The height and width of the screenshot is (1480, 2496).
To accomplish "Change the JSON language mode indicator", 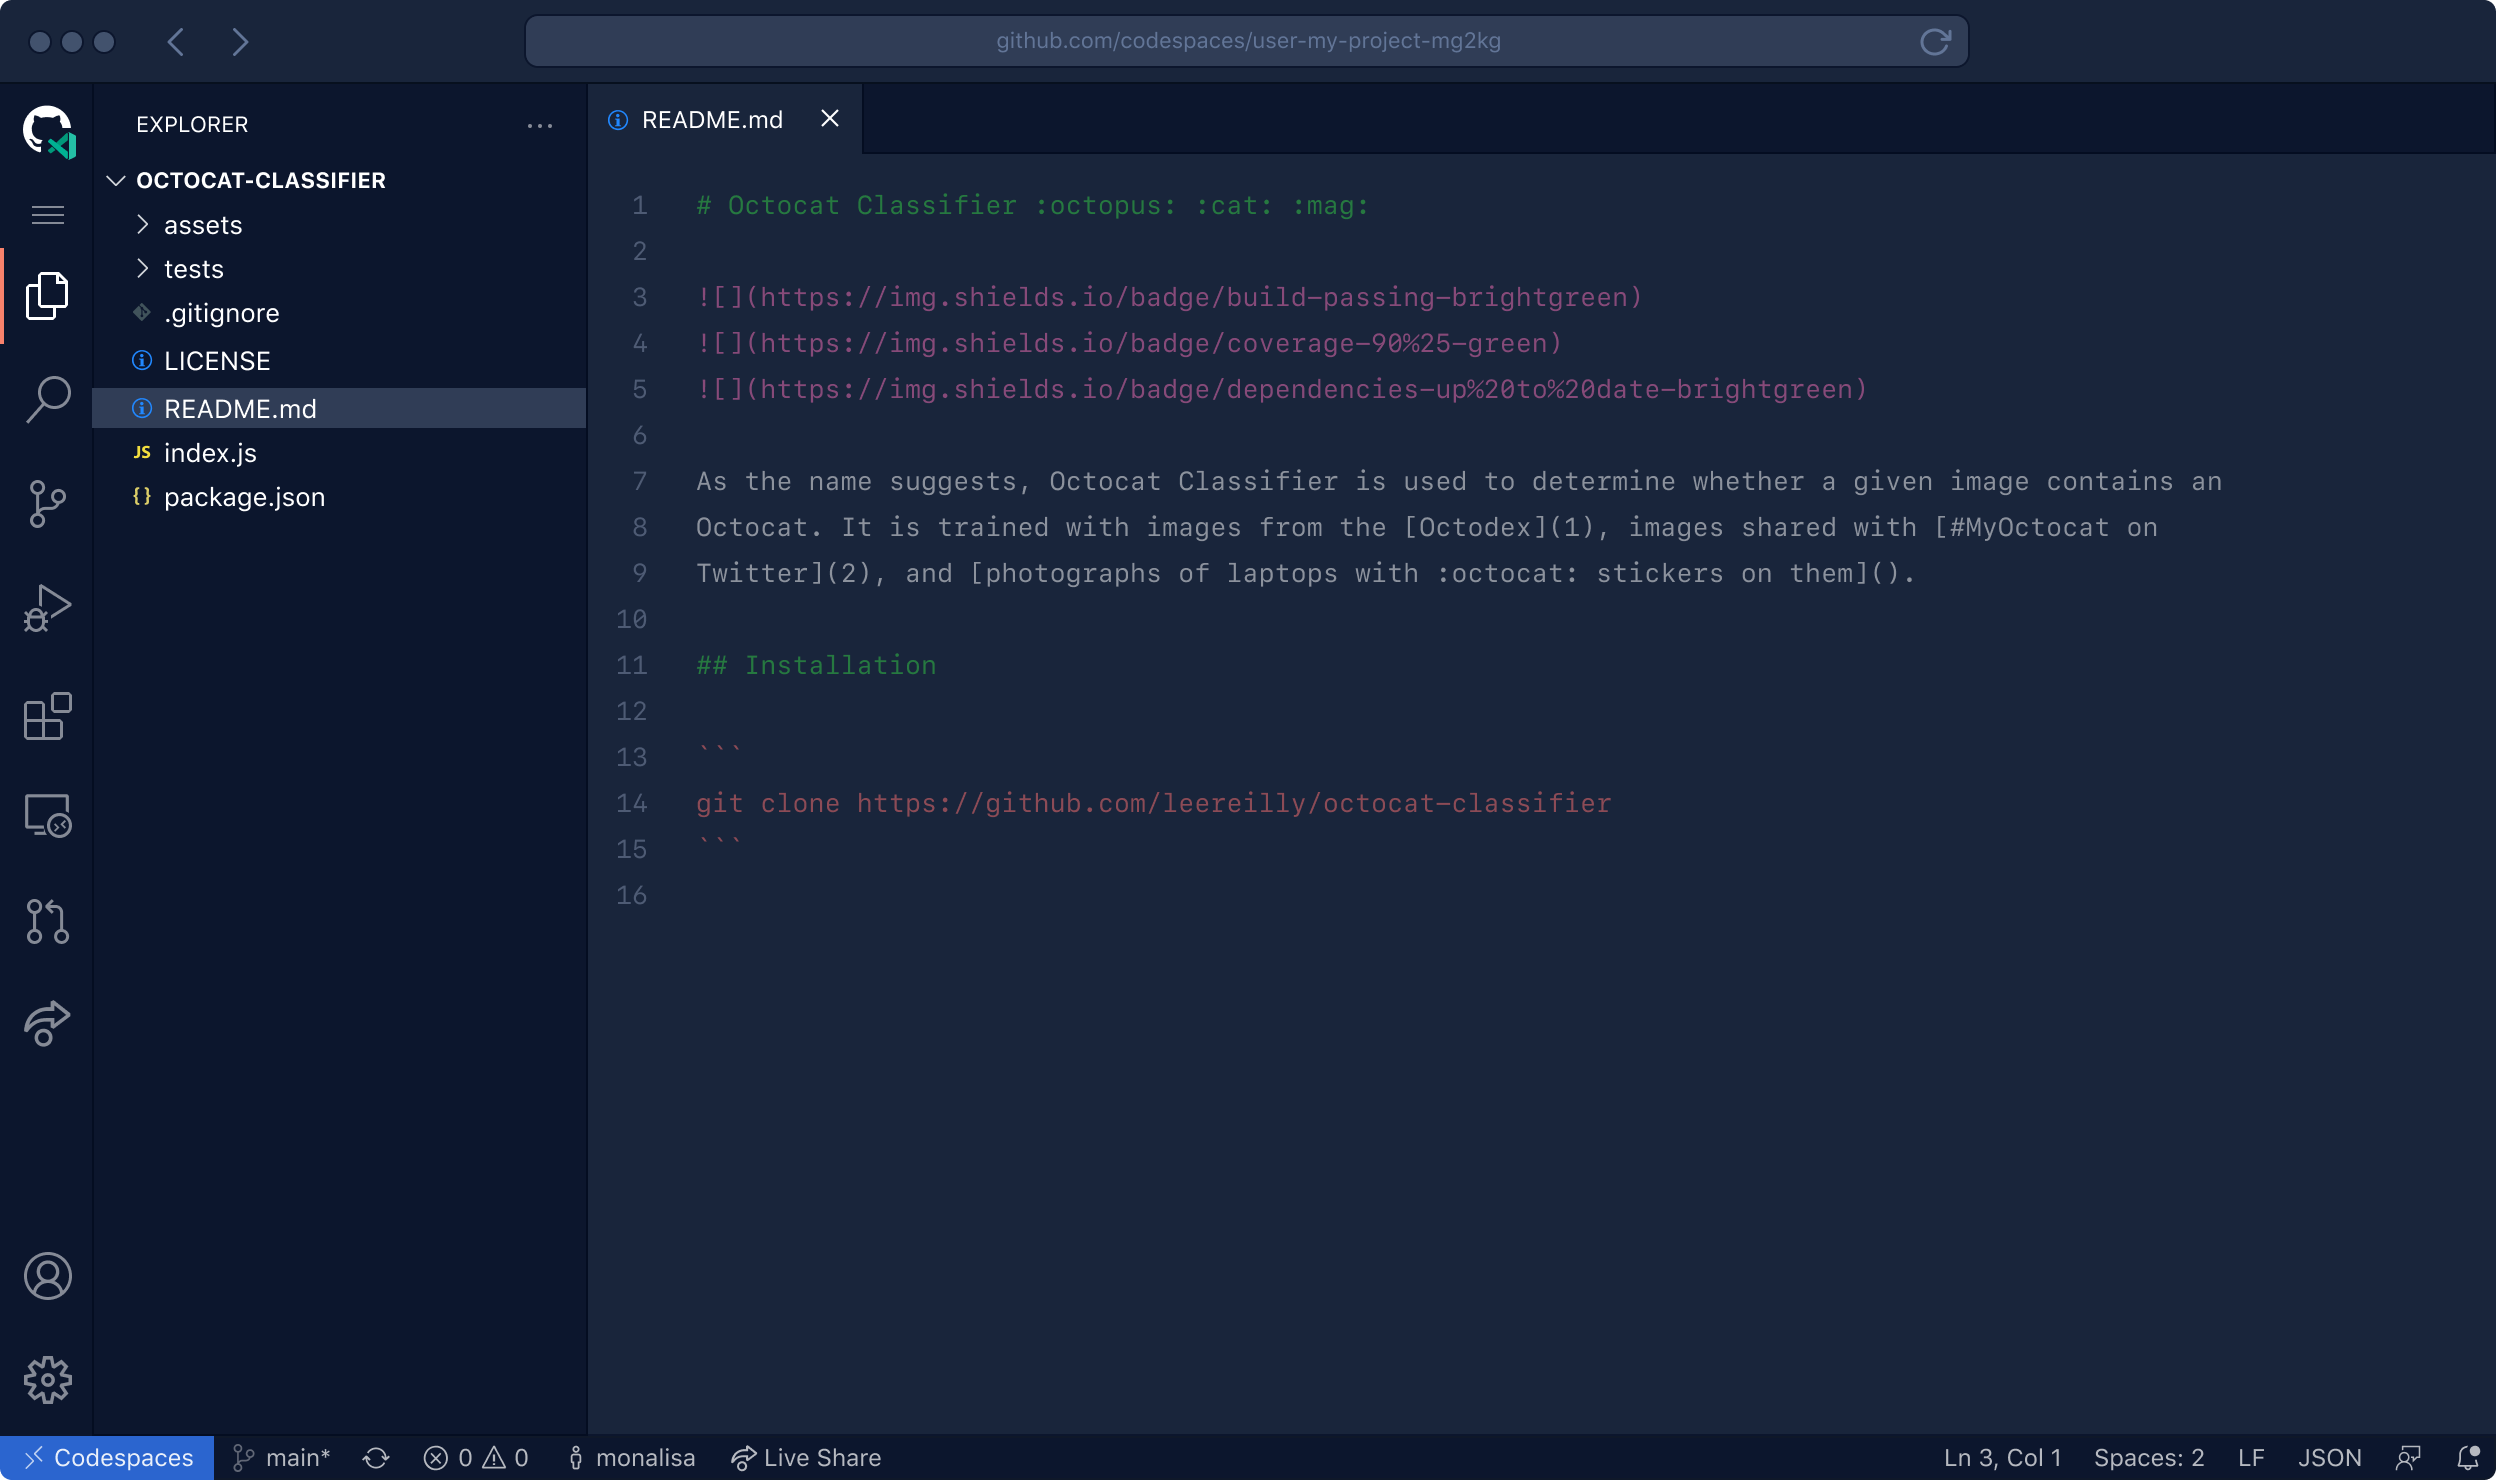I will point(2330,1457).
